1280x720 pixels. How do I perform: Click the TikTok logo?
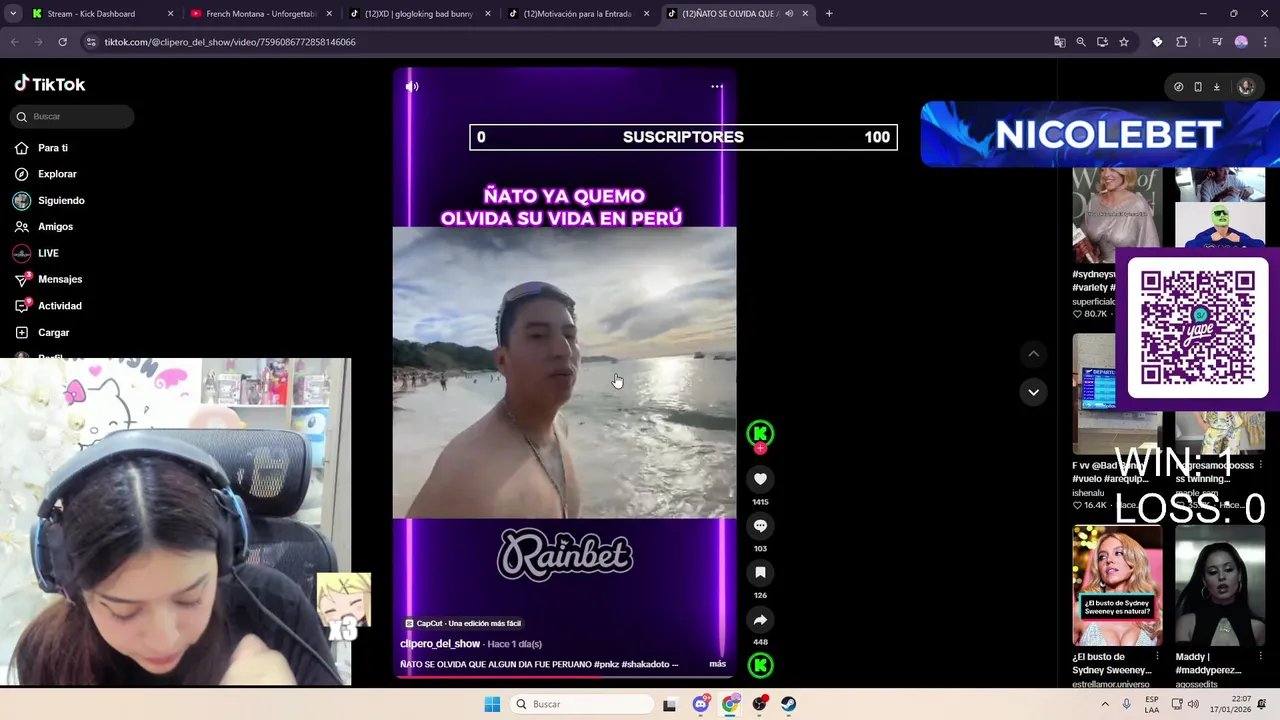coord(50,84)
